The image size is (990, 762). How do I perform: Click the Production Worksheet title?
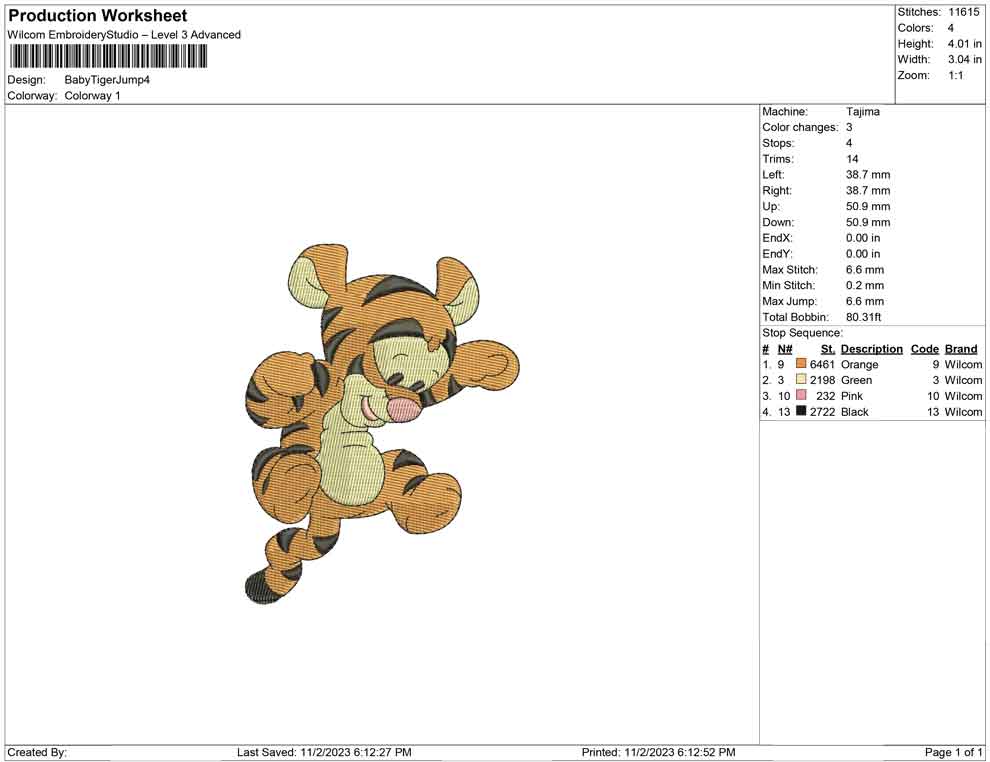(x=98, y=16)
